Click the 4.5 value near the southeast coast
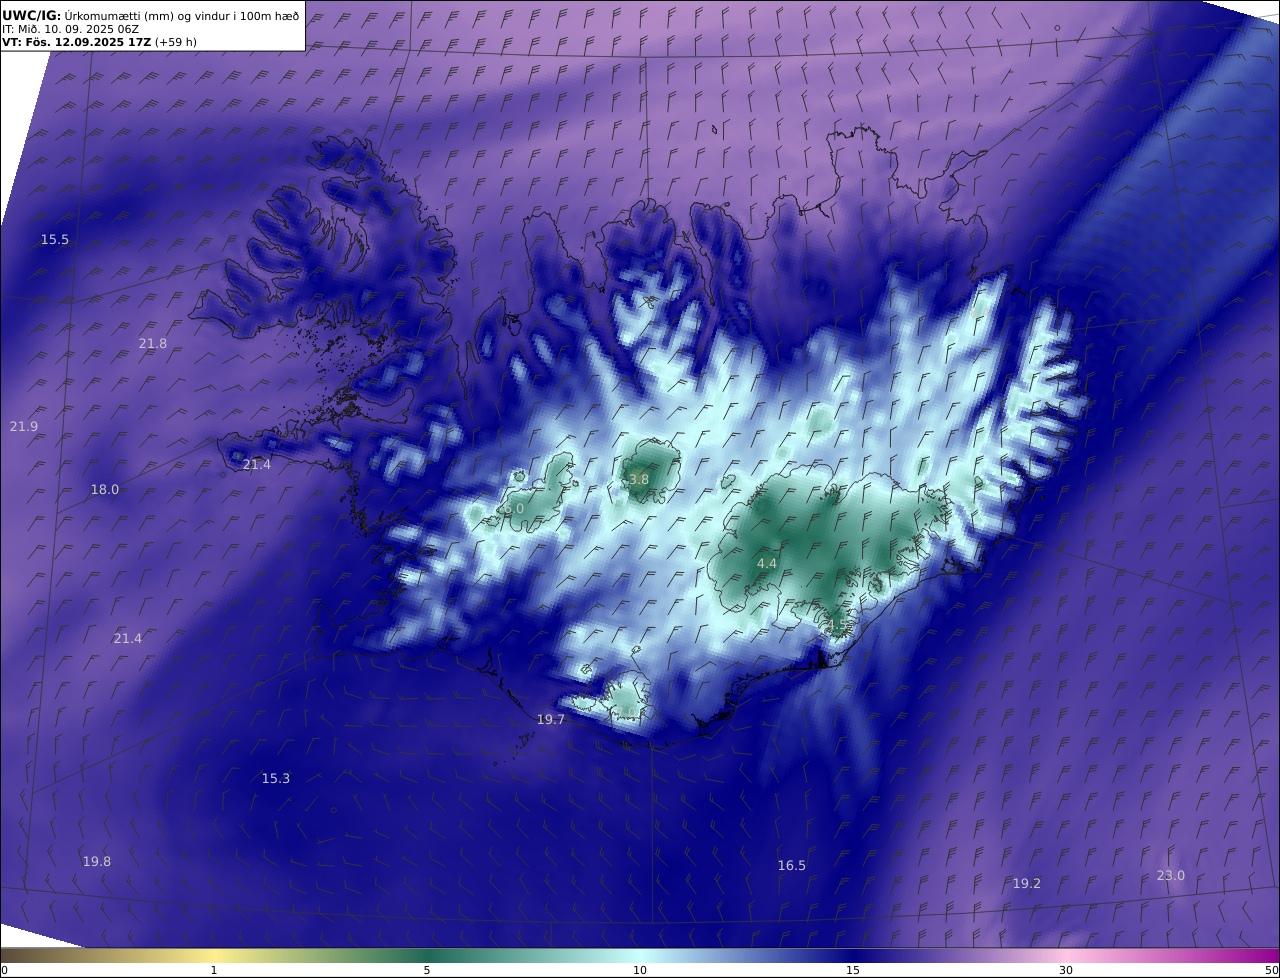The height and width of the screenshot is (978, 1280). [836, 627]
